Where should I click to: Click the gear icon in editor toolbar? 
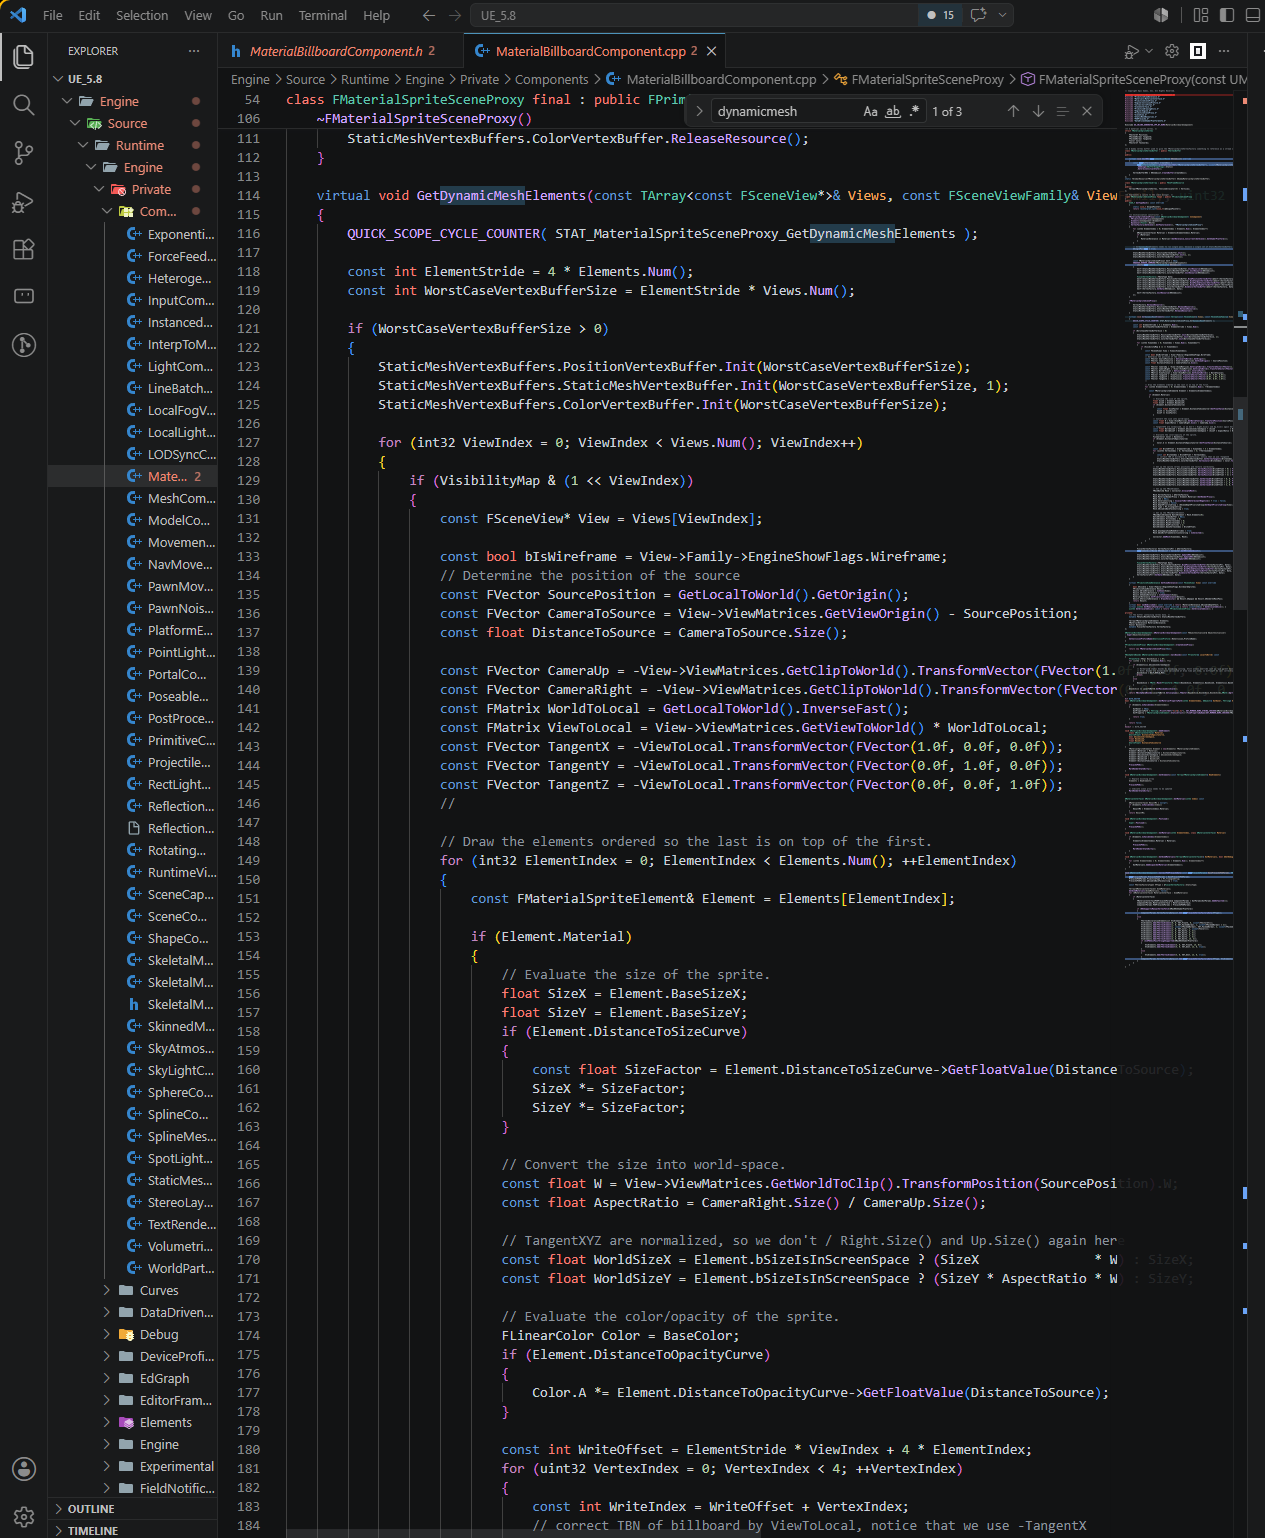coord(1172,51)
